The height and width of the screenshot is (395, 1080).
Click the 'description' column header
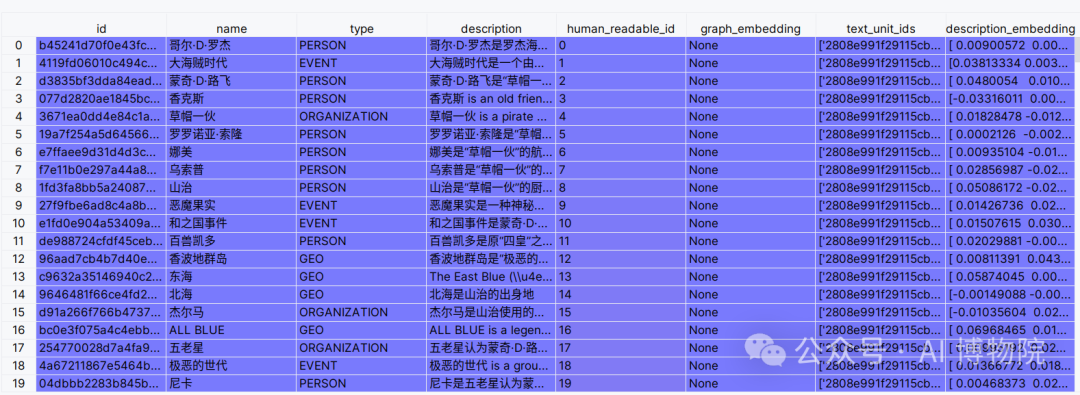[491, 29]
